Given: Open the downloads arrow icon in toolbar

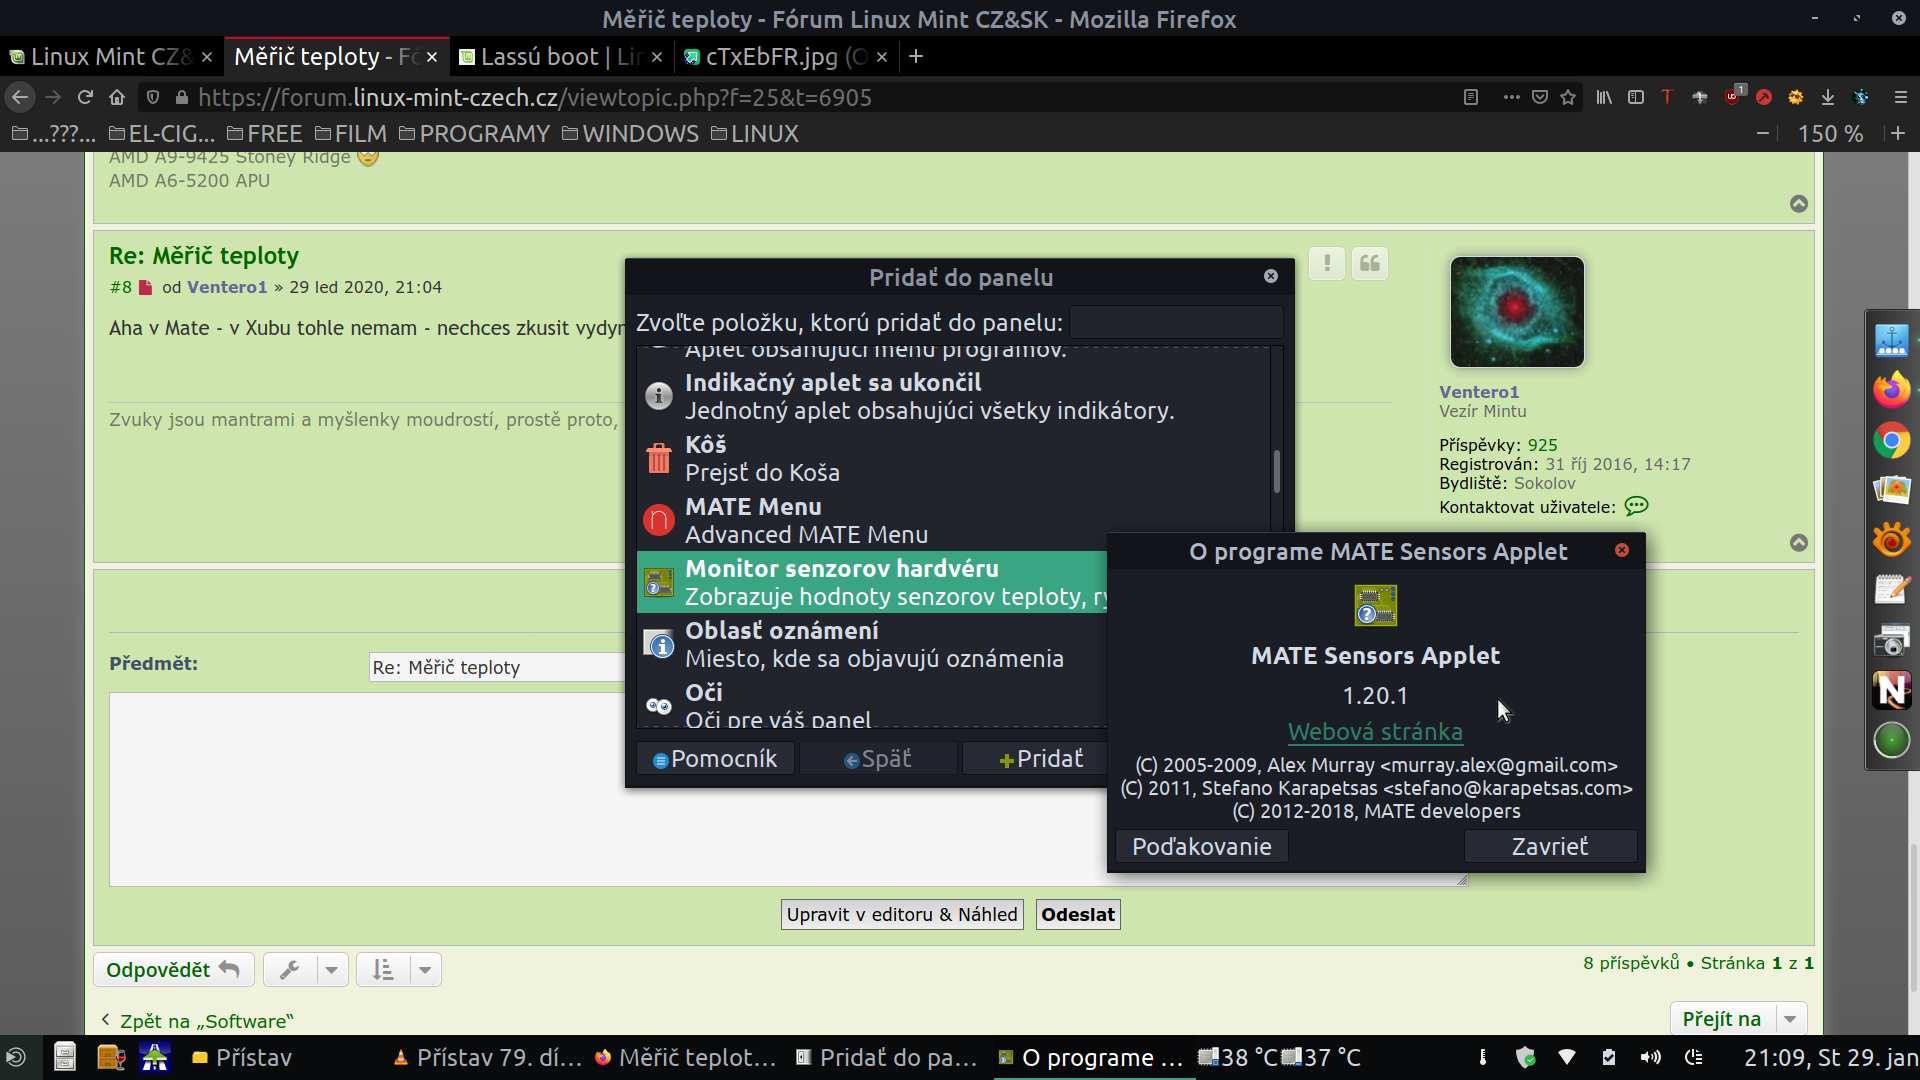Looking at the screenshot, I should (1828, 97).
